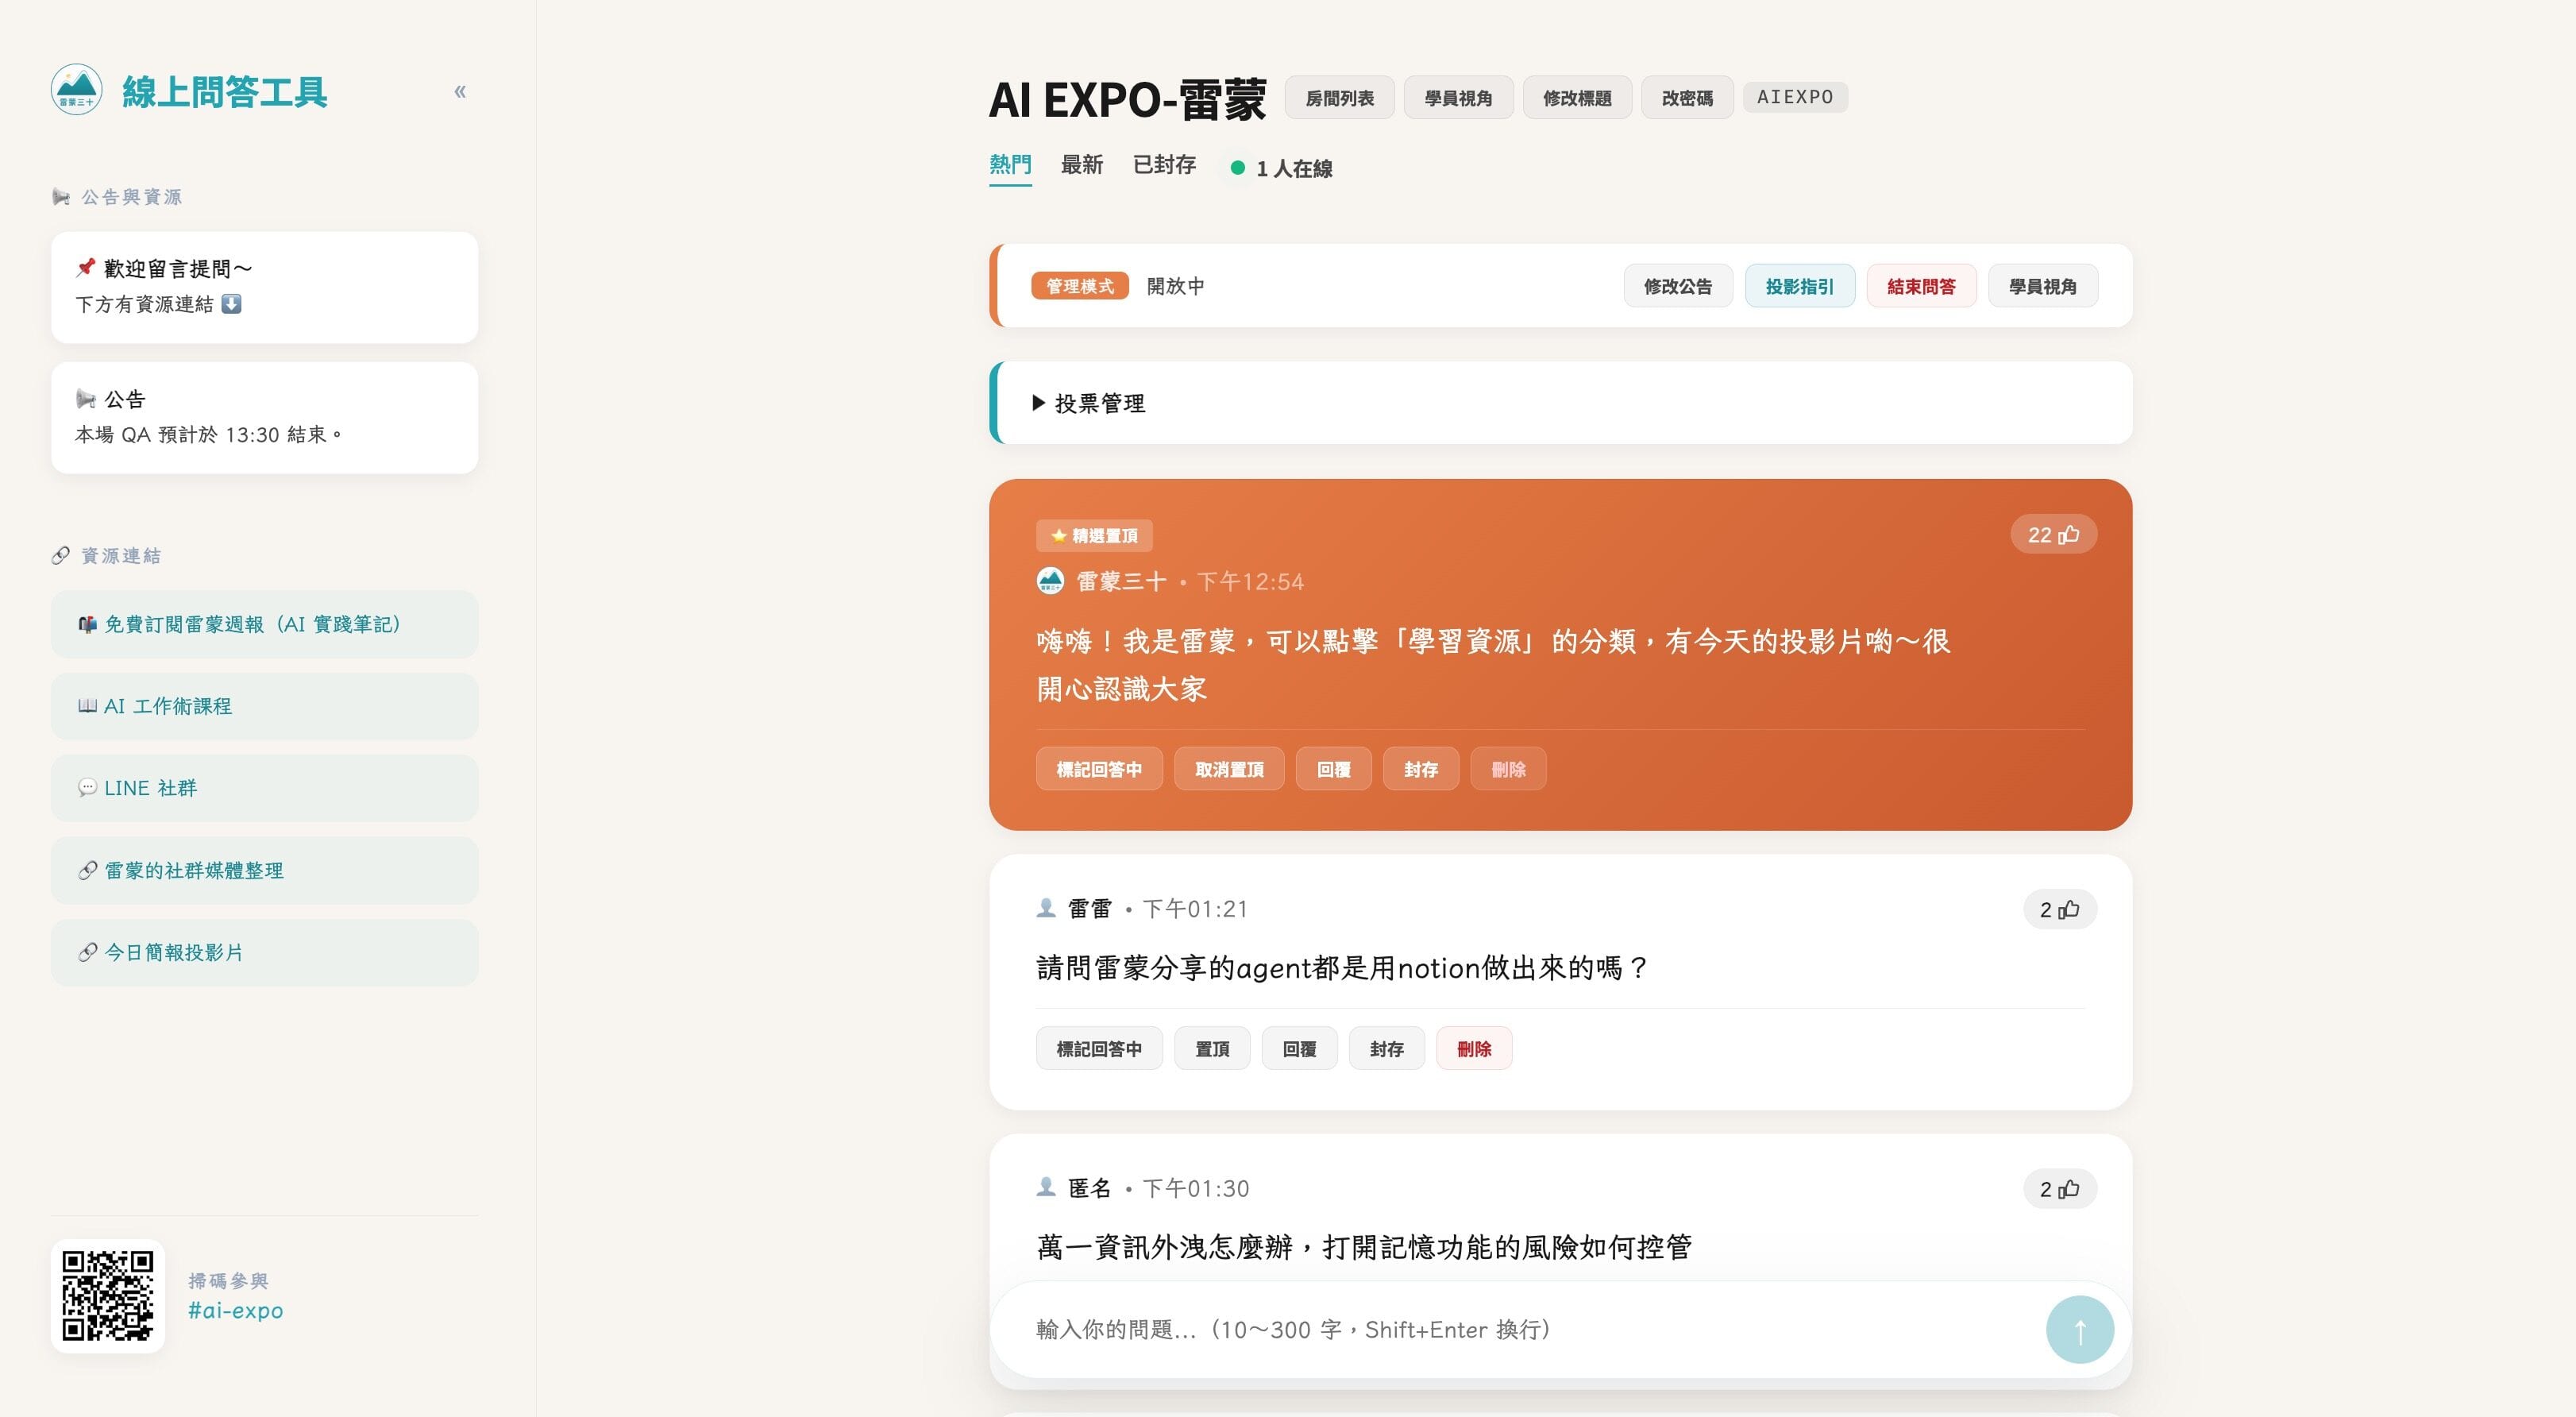Like the pinned post showing 22
The image size is (2576, 1417).
(x=2053, y=535)
